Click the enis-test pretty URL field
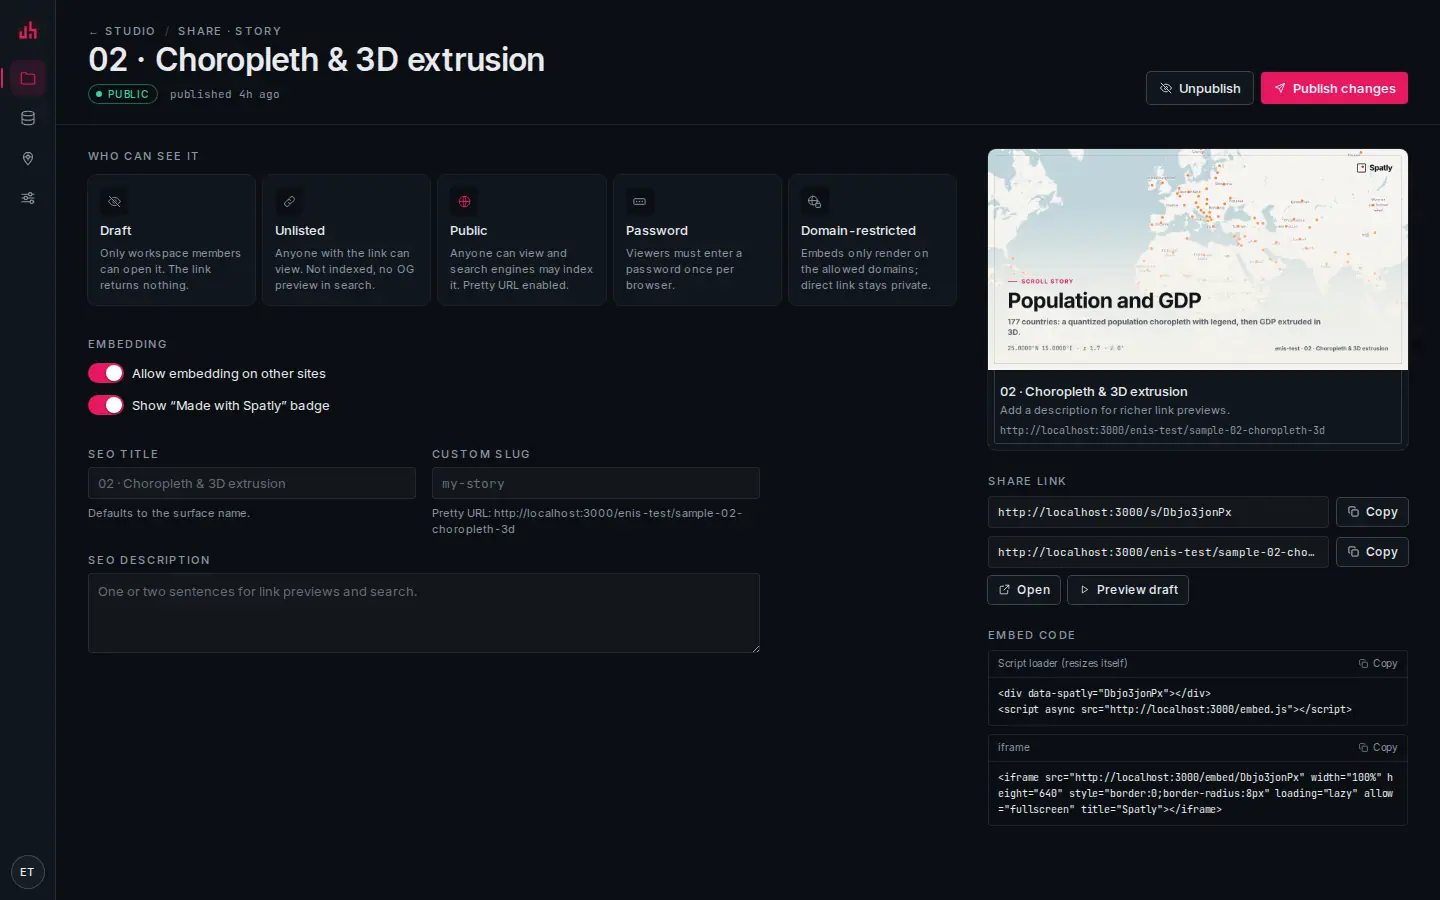Viewport: 1440px width, 900px height. tap(1158, 552)
